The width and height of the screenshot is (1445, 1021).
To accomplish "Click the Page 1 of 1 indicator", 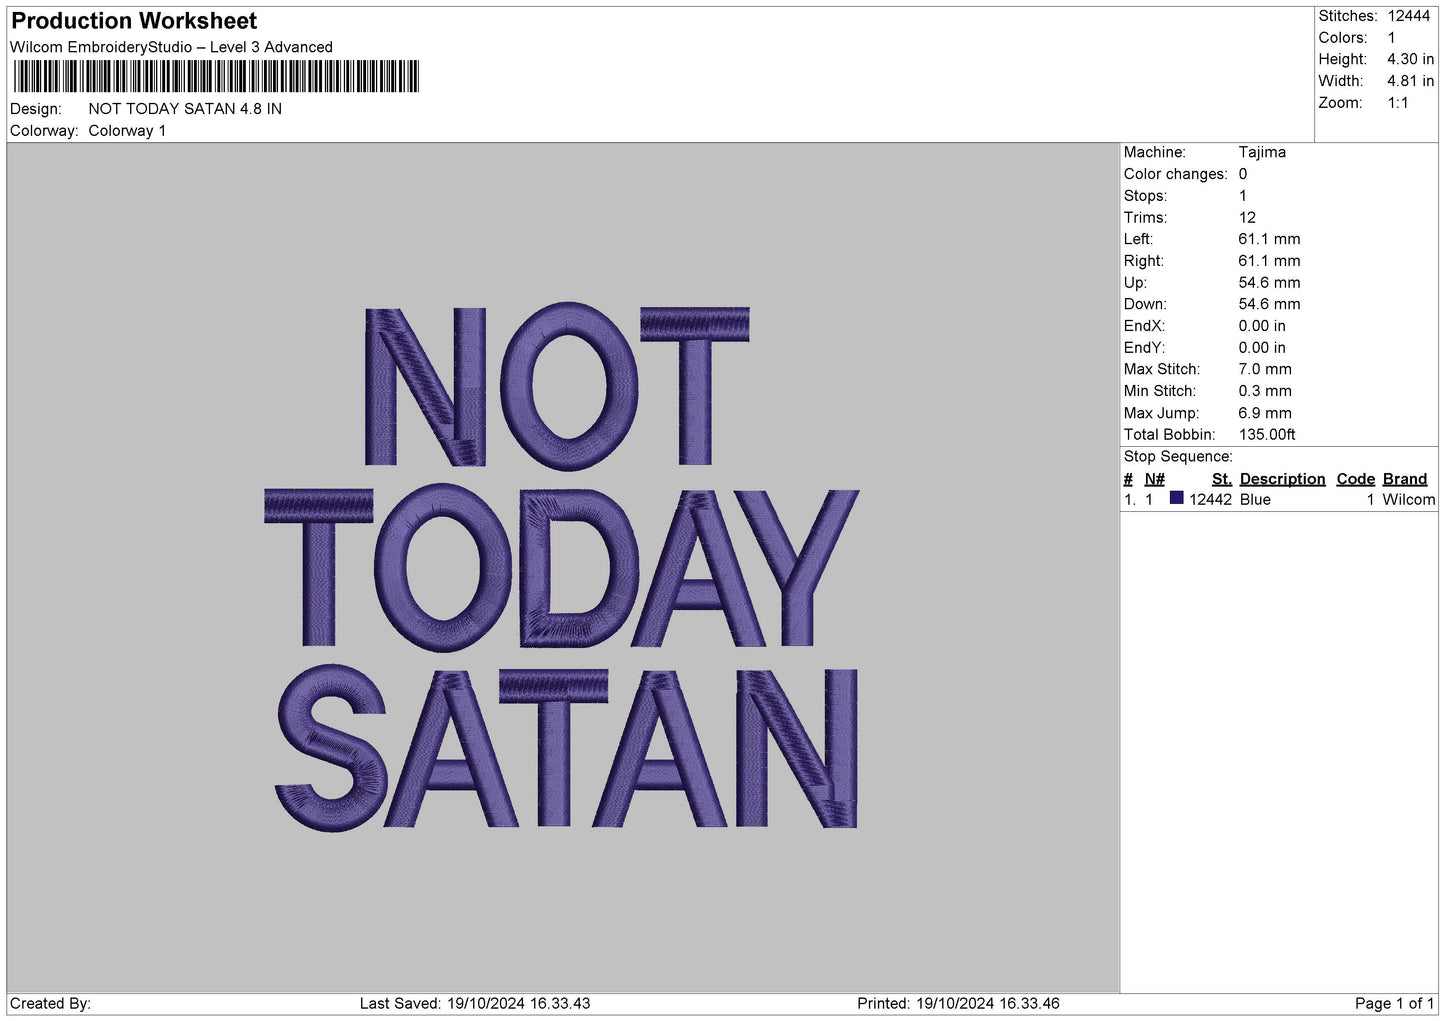I will 1394,1004.
